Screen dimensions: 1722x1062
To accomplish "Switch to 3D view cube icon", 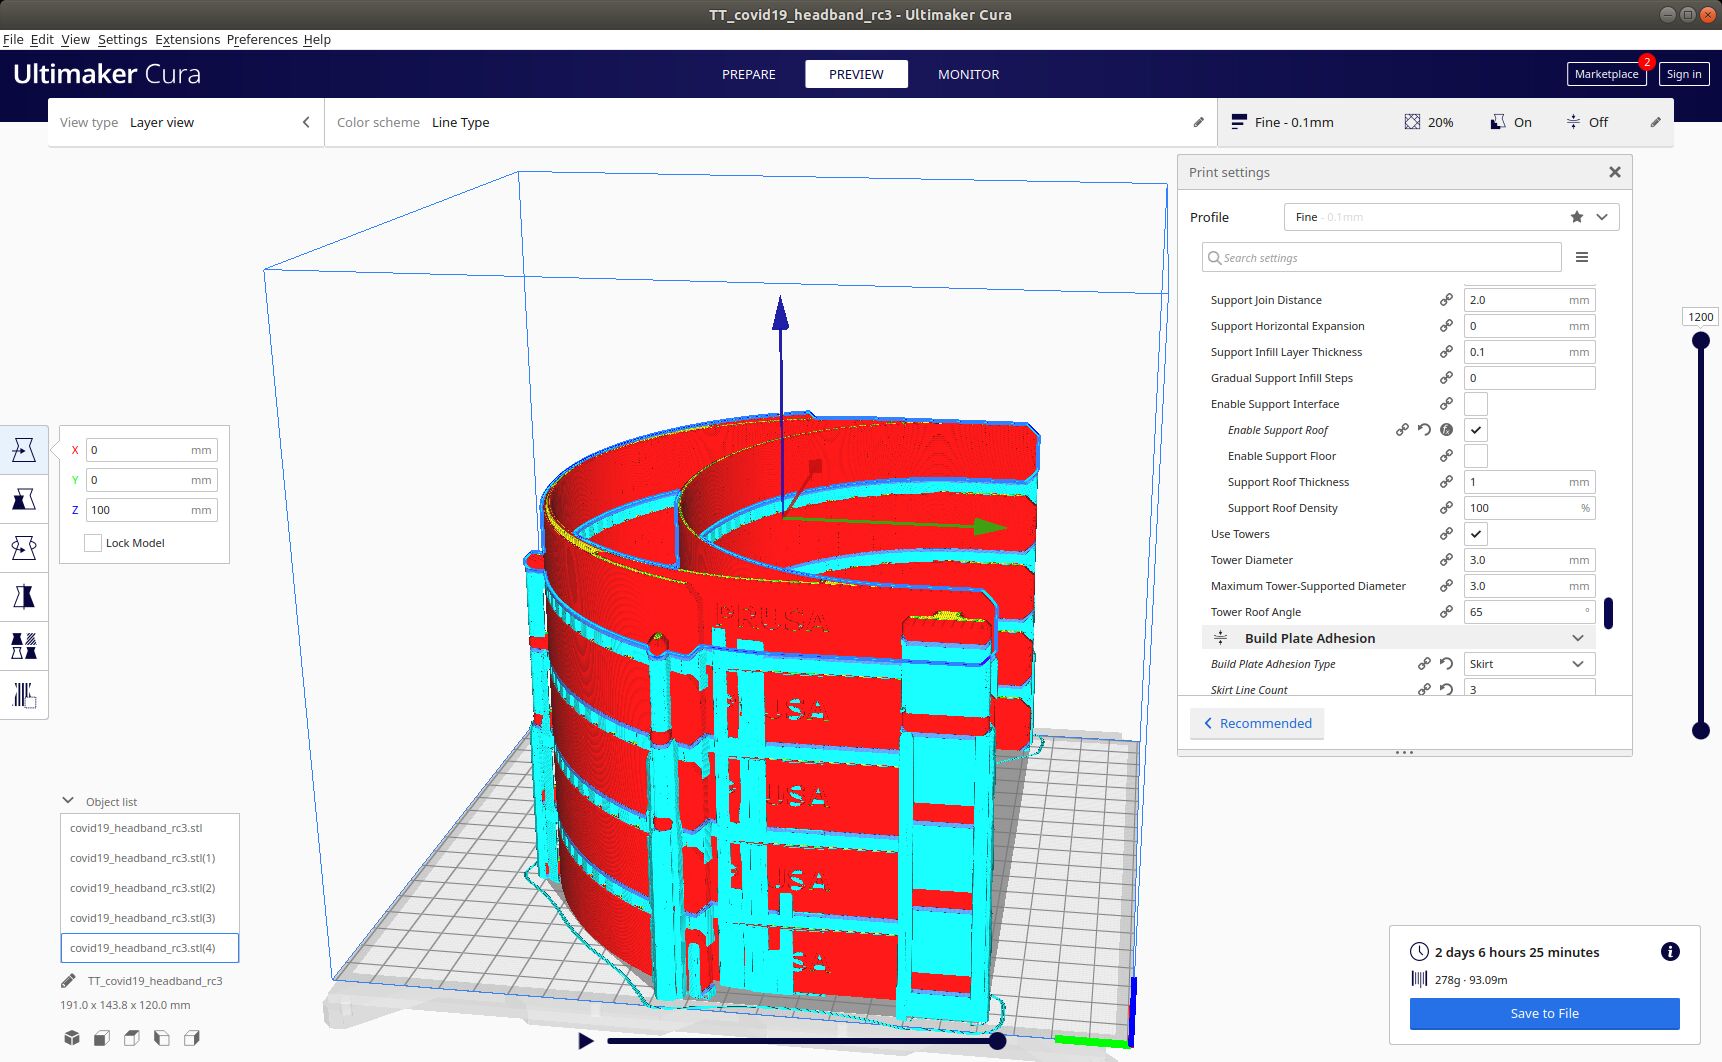I will pos(72,1038).
